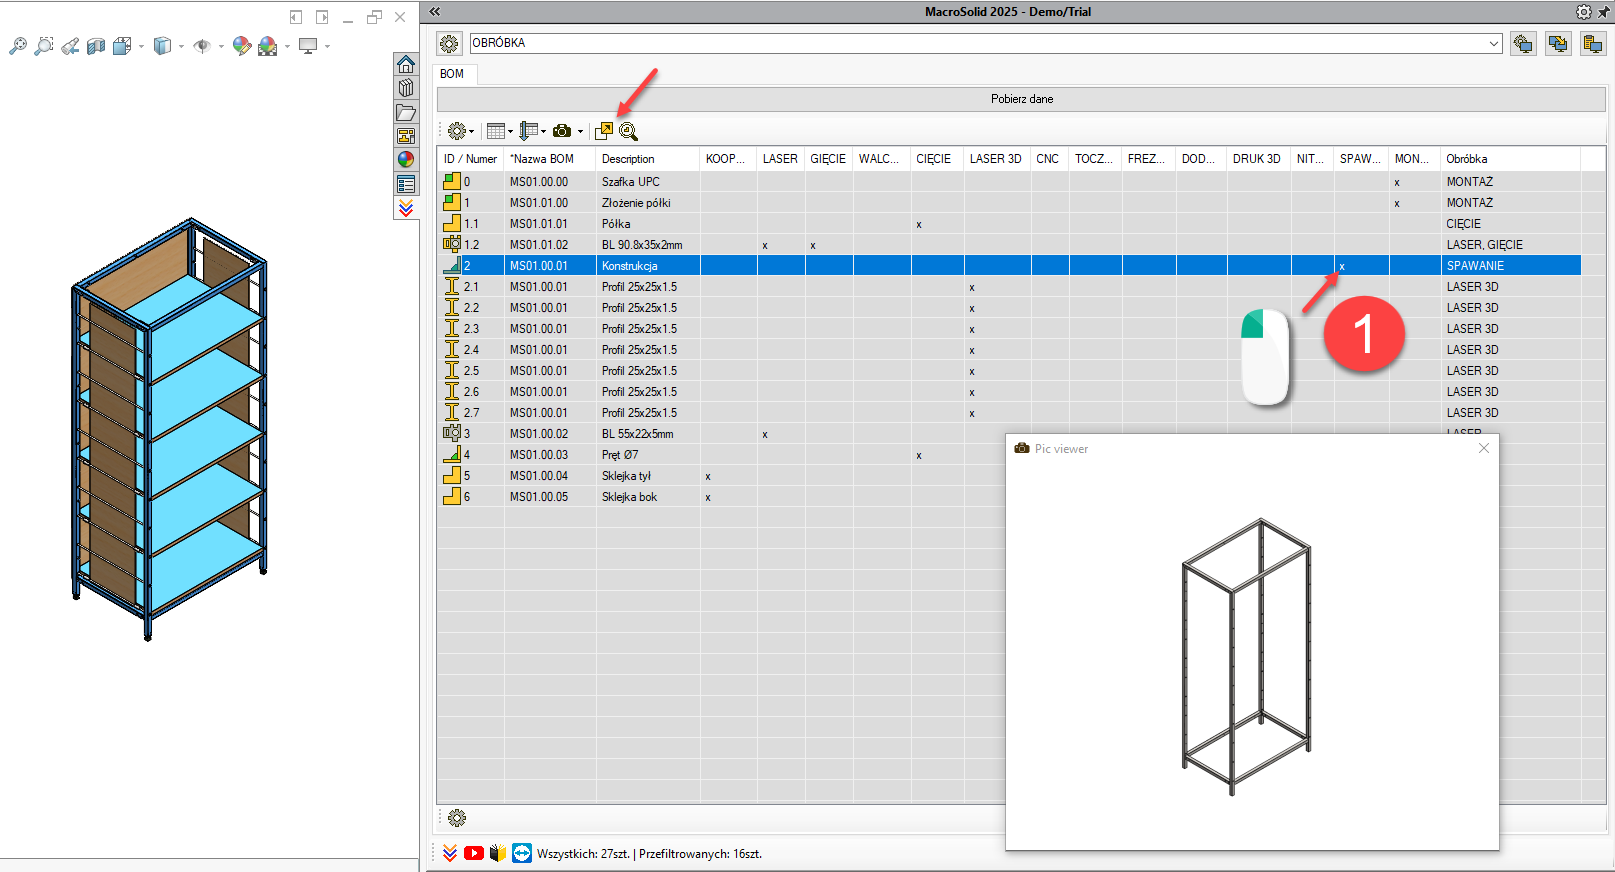1615x872 pixels.
Task: Open the YouTube icon in status bar
Action: (474, 853)
